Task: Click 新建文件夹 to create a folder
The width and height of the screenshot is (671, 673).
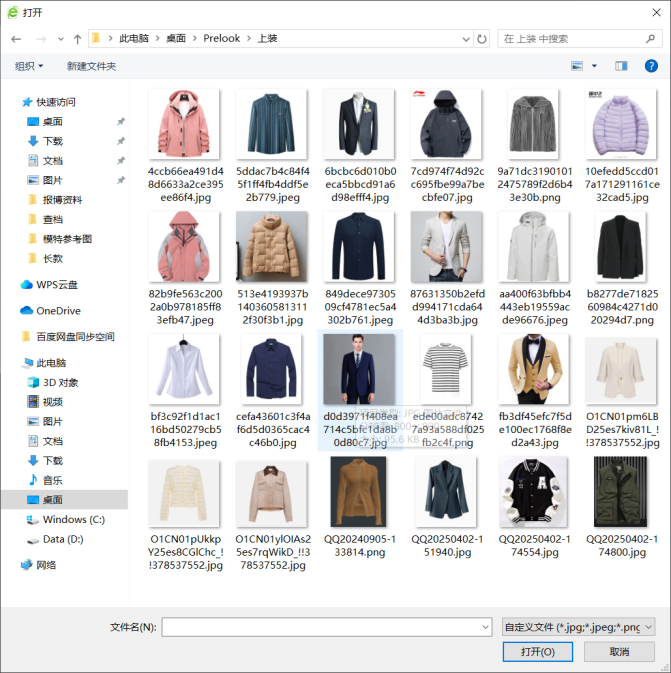Action: (x=91, y=66)
